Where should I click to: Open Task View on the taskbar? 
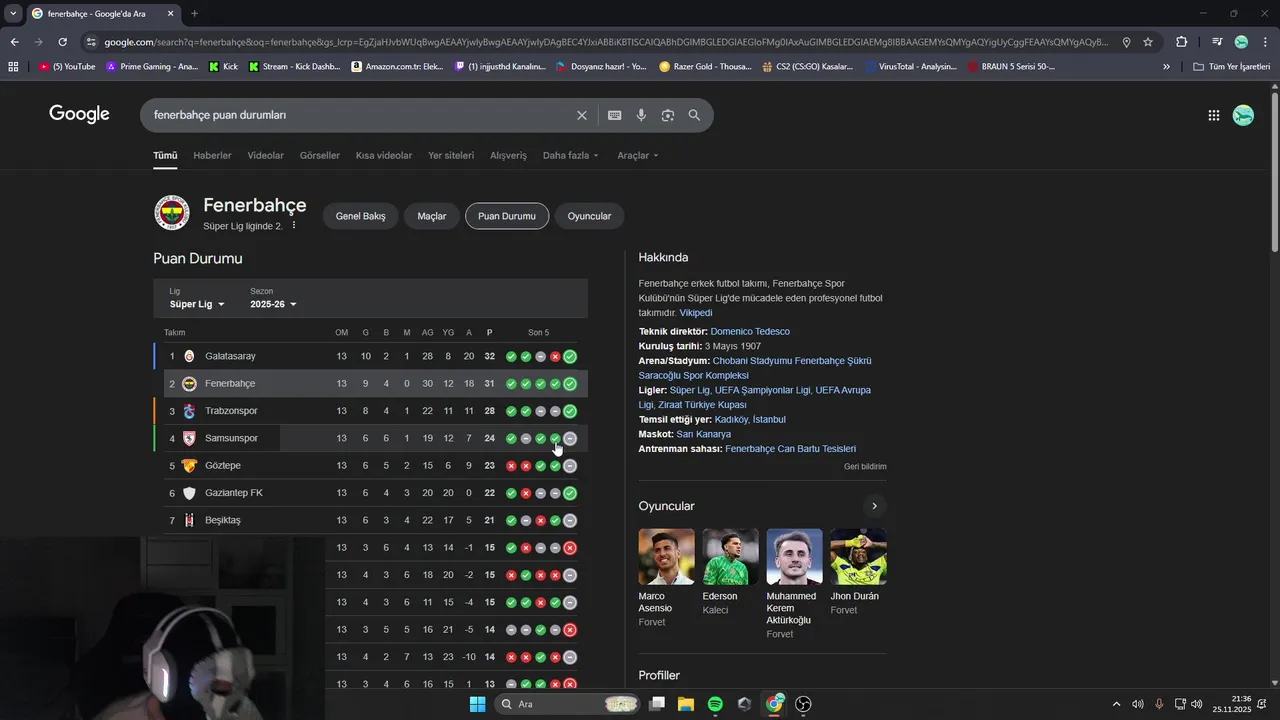(x=657, y=704)
